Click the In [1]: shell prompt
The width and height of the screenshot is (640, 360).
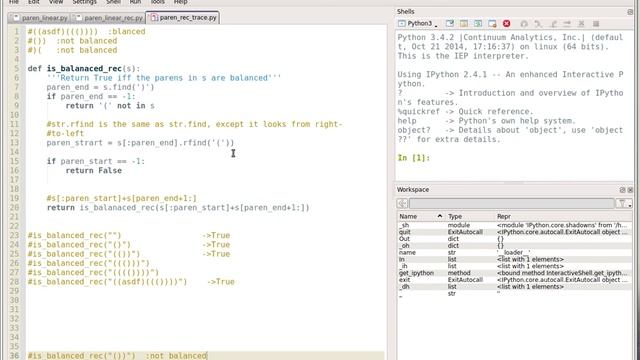(x=413, y=158)
